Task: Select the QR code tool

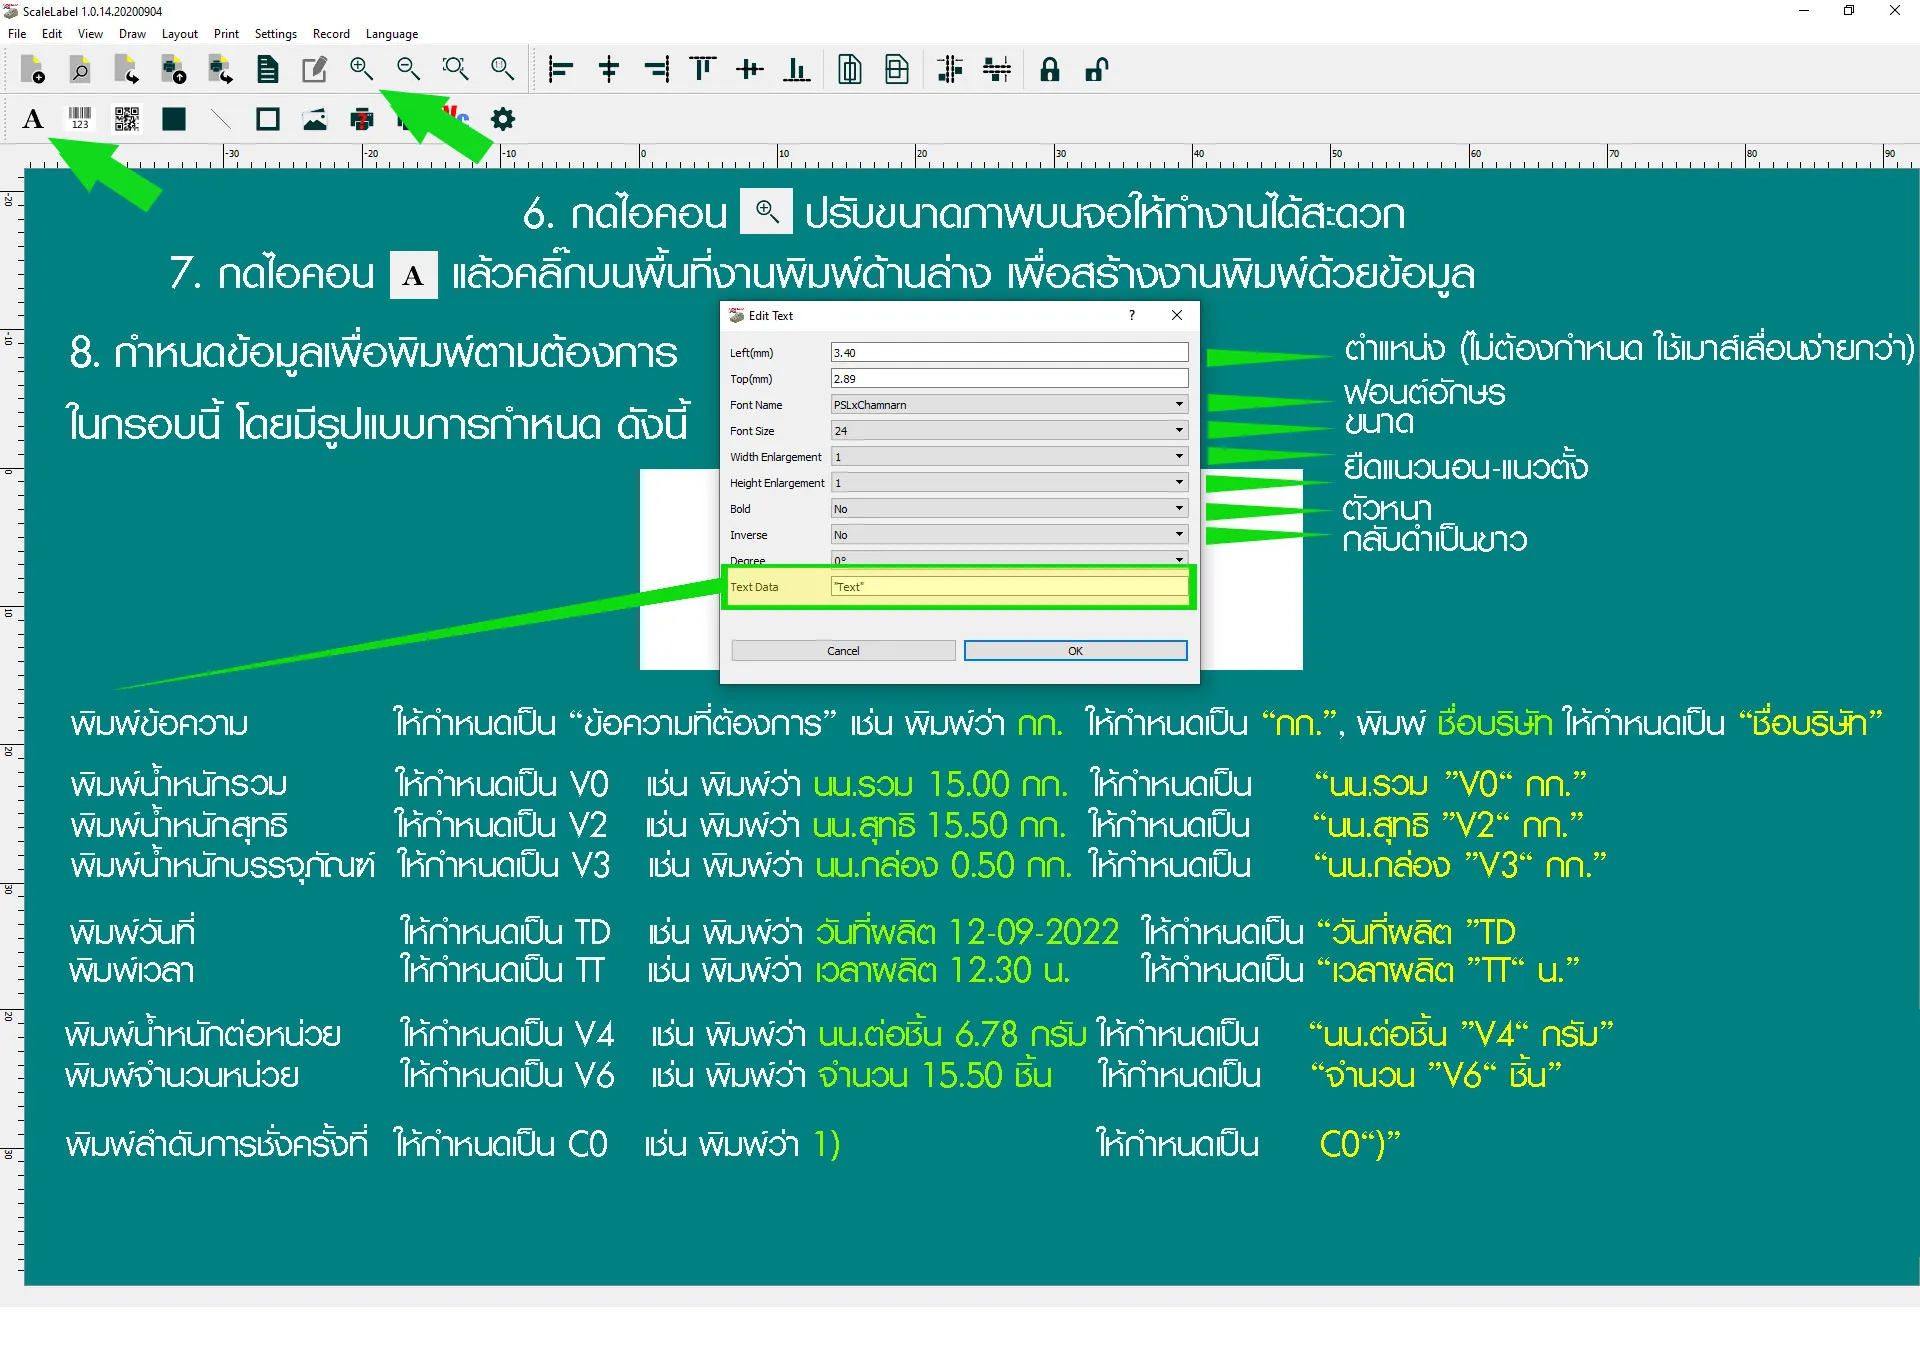Action: [x=126, y=119]
